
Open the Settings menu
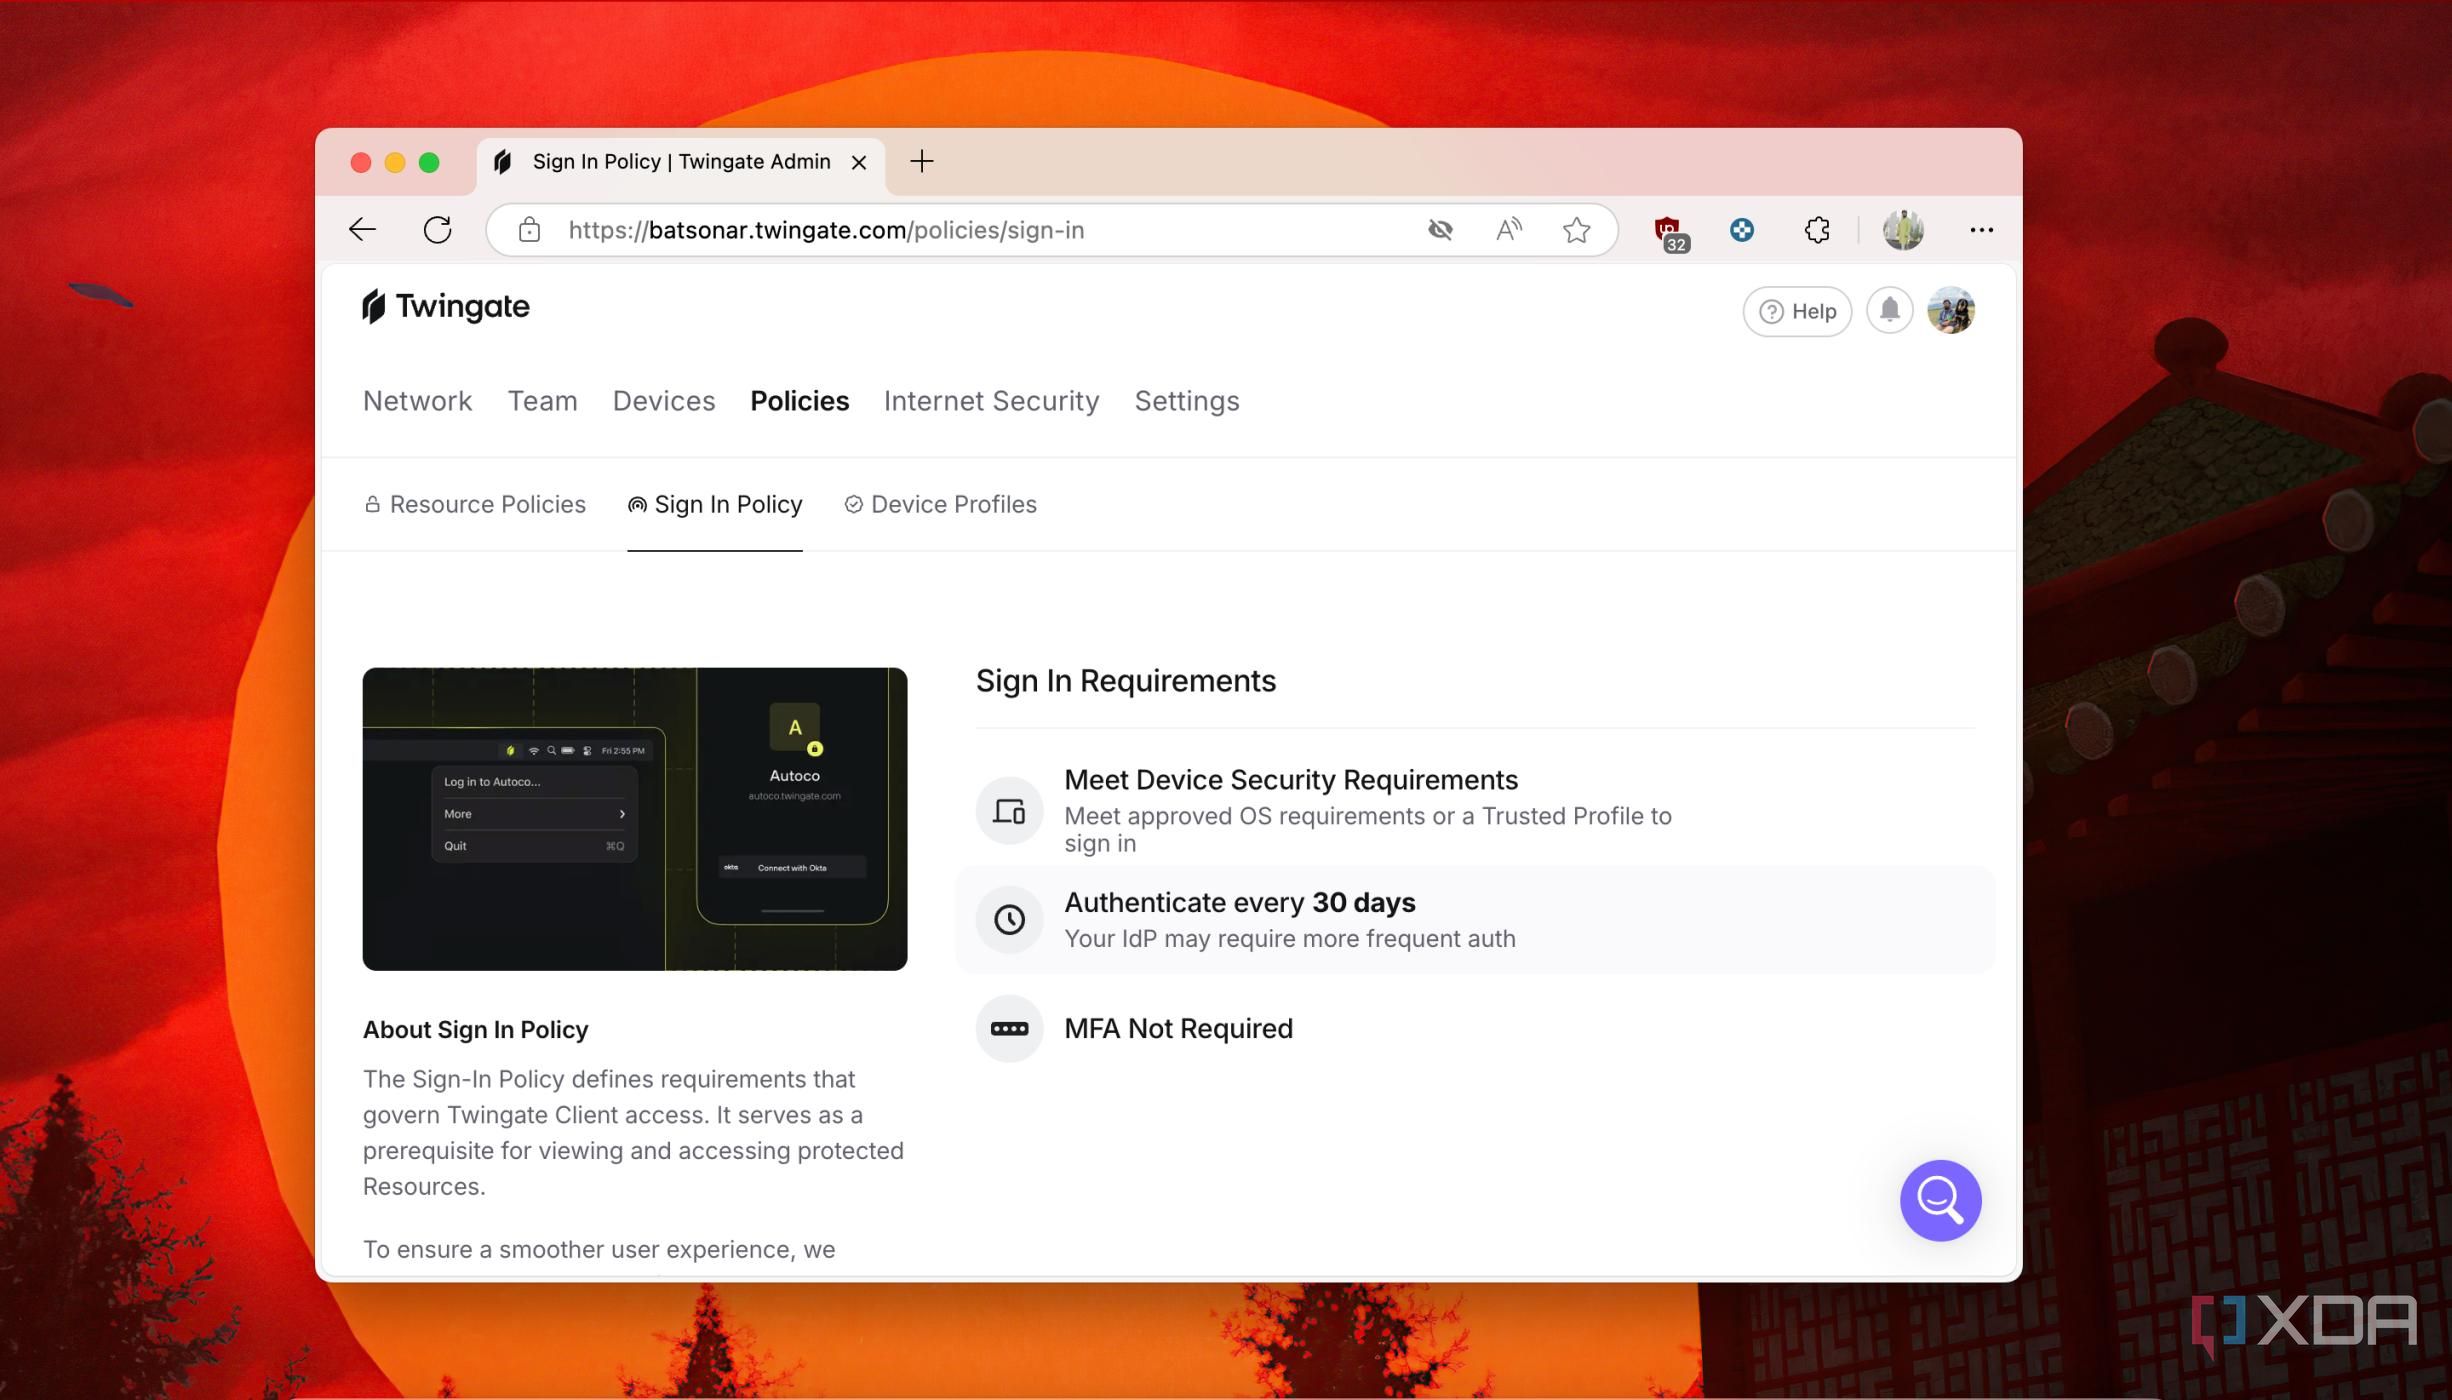tap(1187, 401)
